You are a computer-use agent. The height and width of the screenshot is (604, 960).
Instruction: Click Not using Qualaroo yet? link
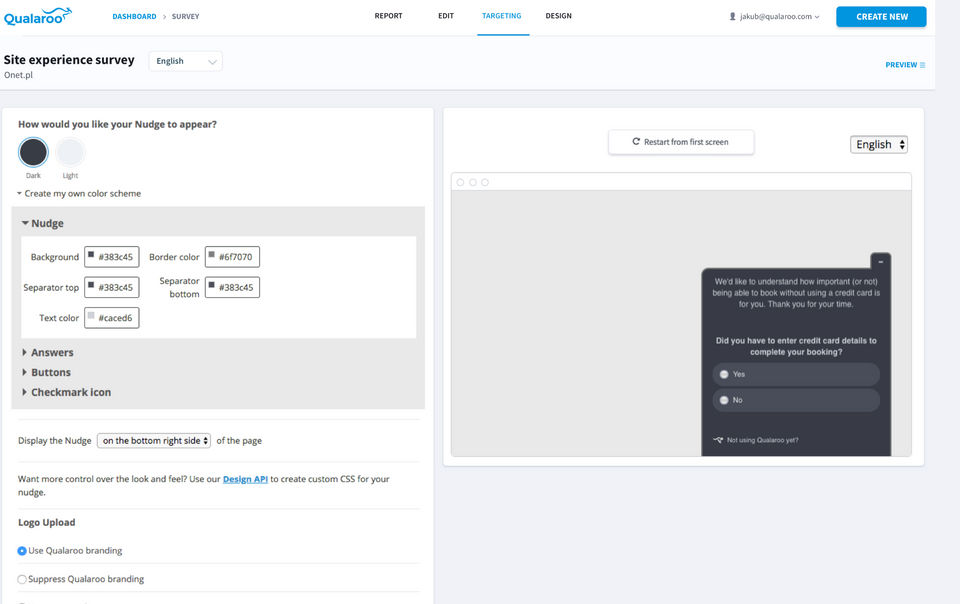(x=762, y=440)
